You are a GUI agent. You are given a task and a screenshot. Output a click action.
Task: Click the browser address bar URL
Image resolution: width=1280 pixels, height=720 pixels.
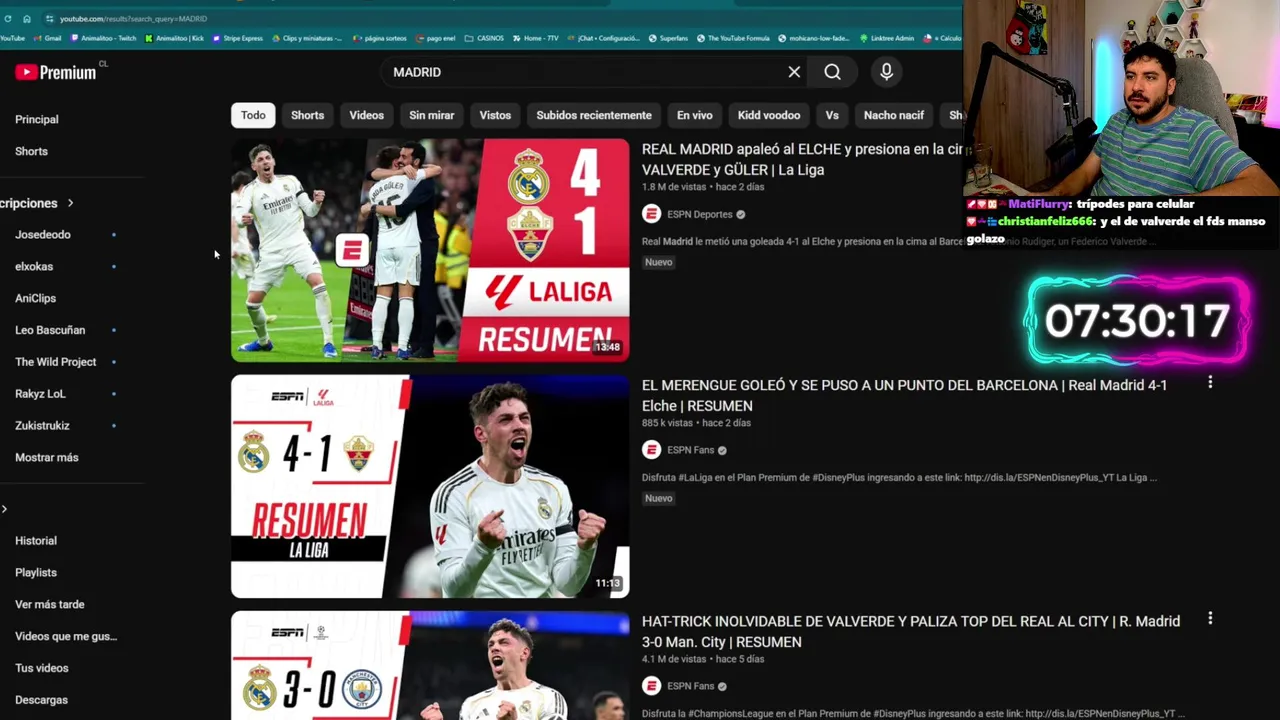[133, 18]
